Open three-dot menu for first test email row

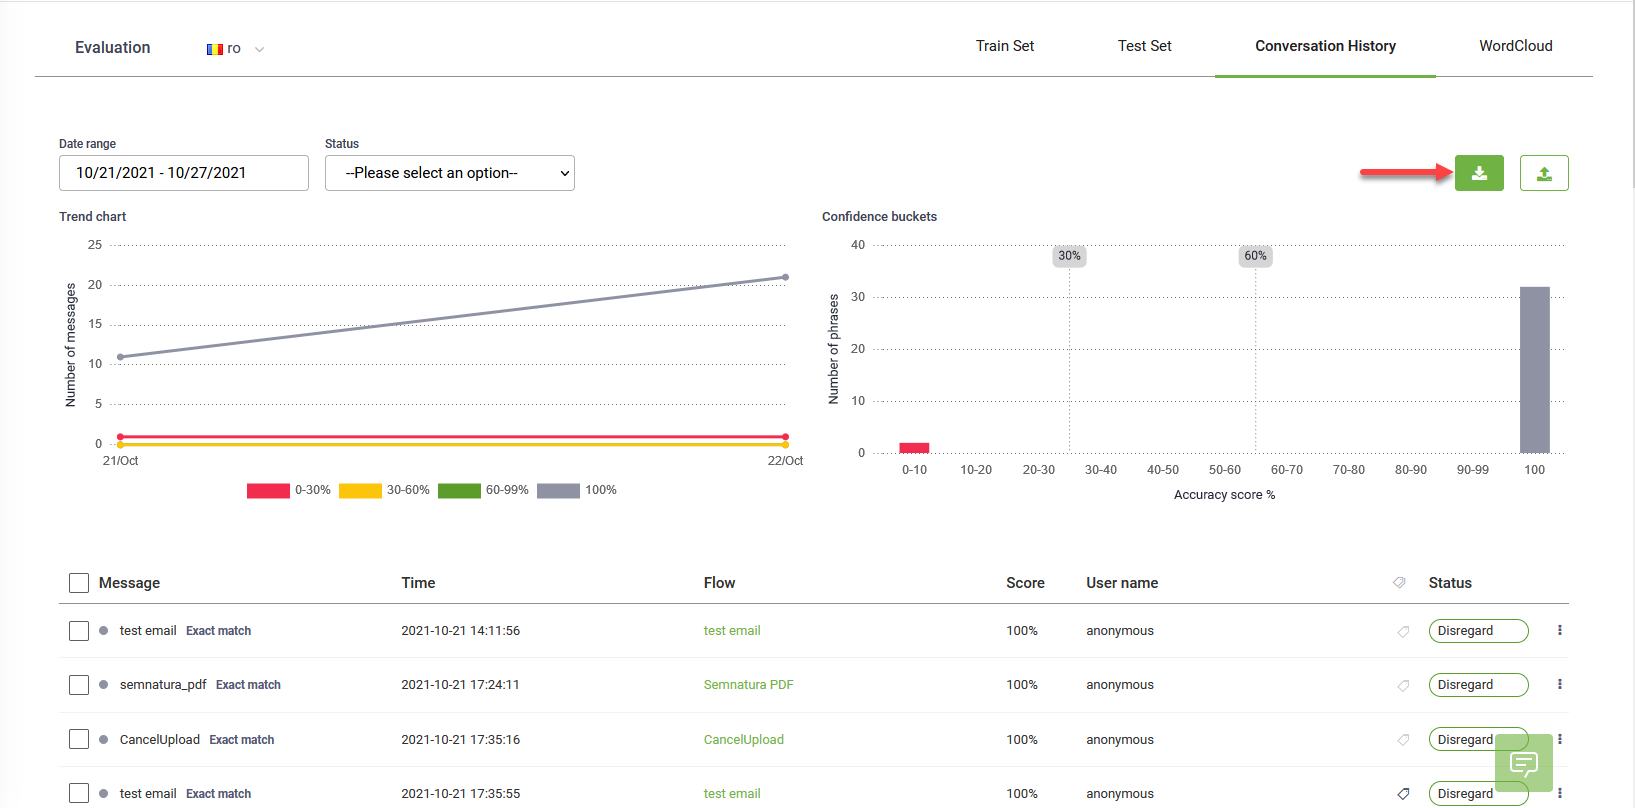(x=1559, y=631)
